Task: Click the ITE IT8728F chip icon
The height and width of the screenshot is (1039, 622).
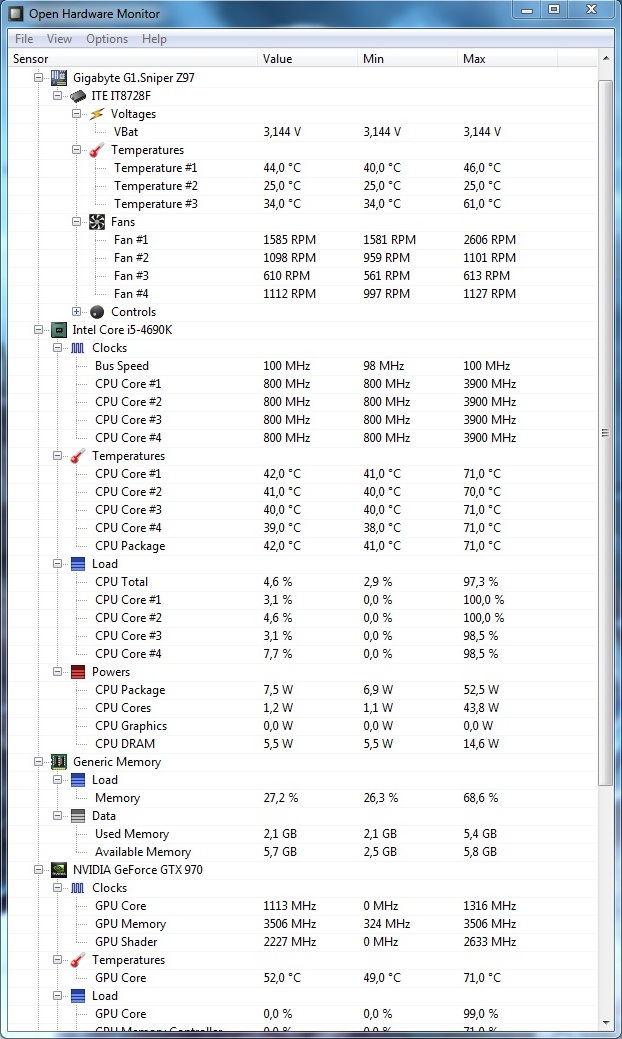Action: click(78, 96)
